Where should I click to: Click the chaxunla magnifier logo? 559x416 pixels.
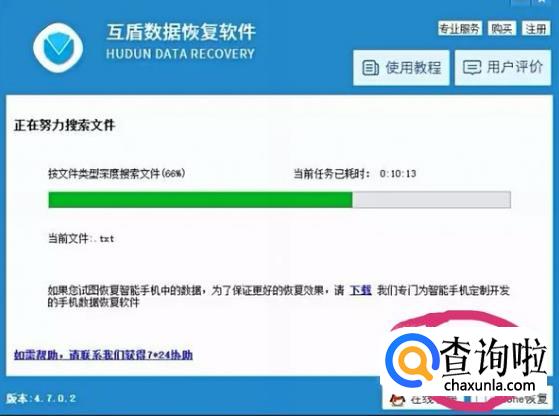tap(412, 359)
